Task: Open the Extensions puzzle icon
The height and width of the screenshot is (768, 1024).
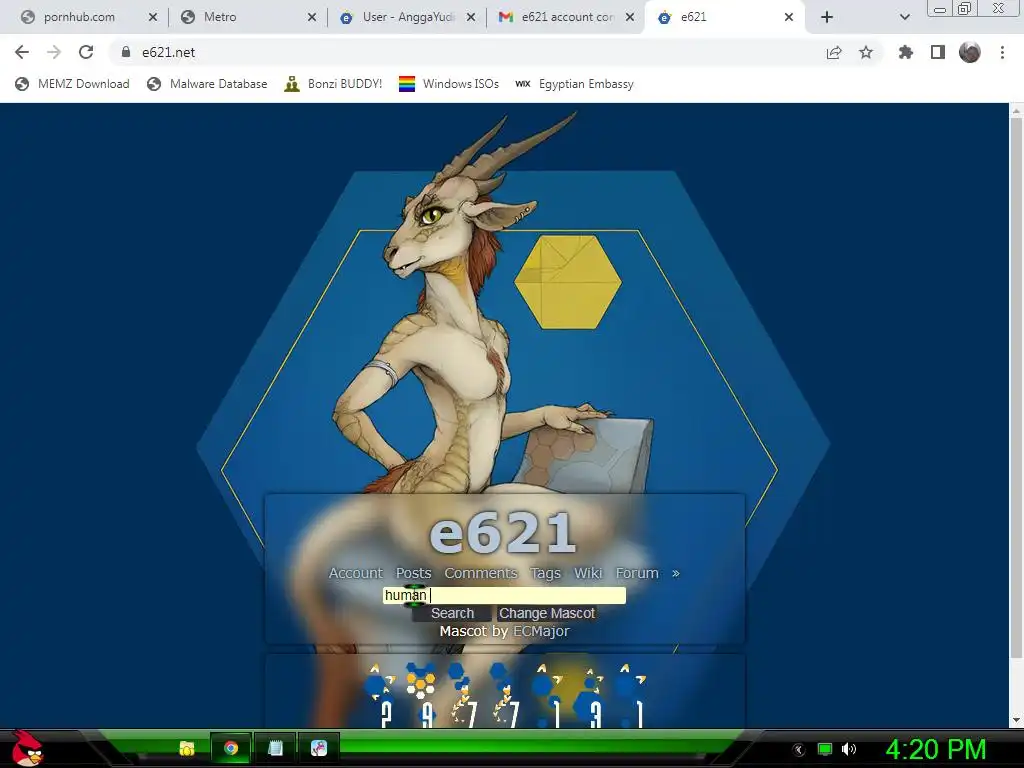Action: click(906, 52)
